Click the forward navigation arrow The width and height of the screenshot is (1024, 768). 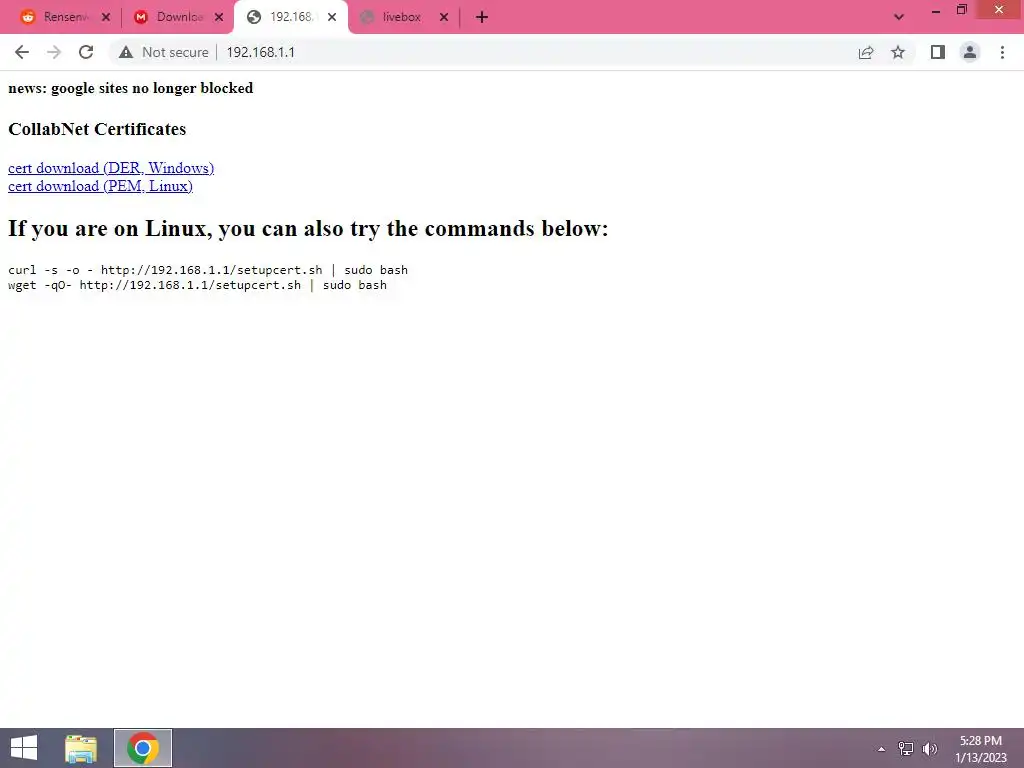[x=54, y=52]
